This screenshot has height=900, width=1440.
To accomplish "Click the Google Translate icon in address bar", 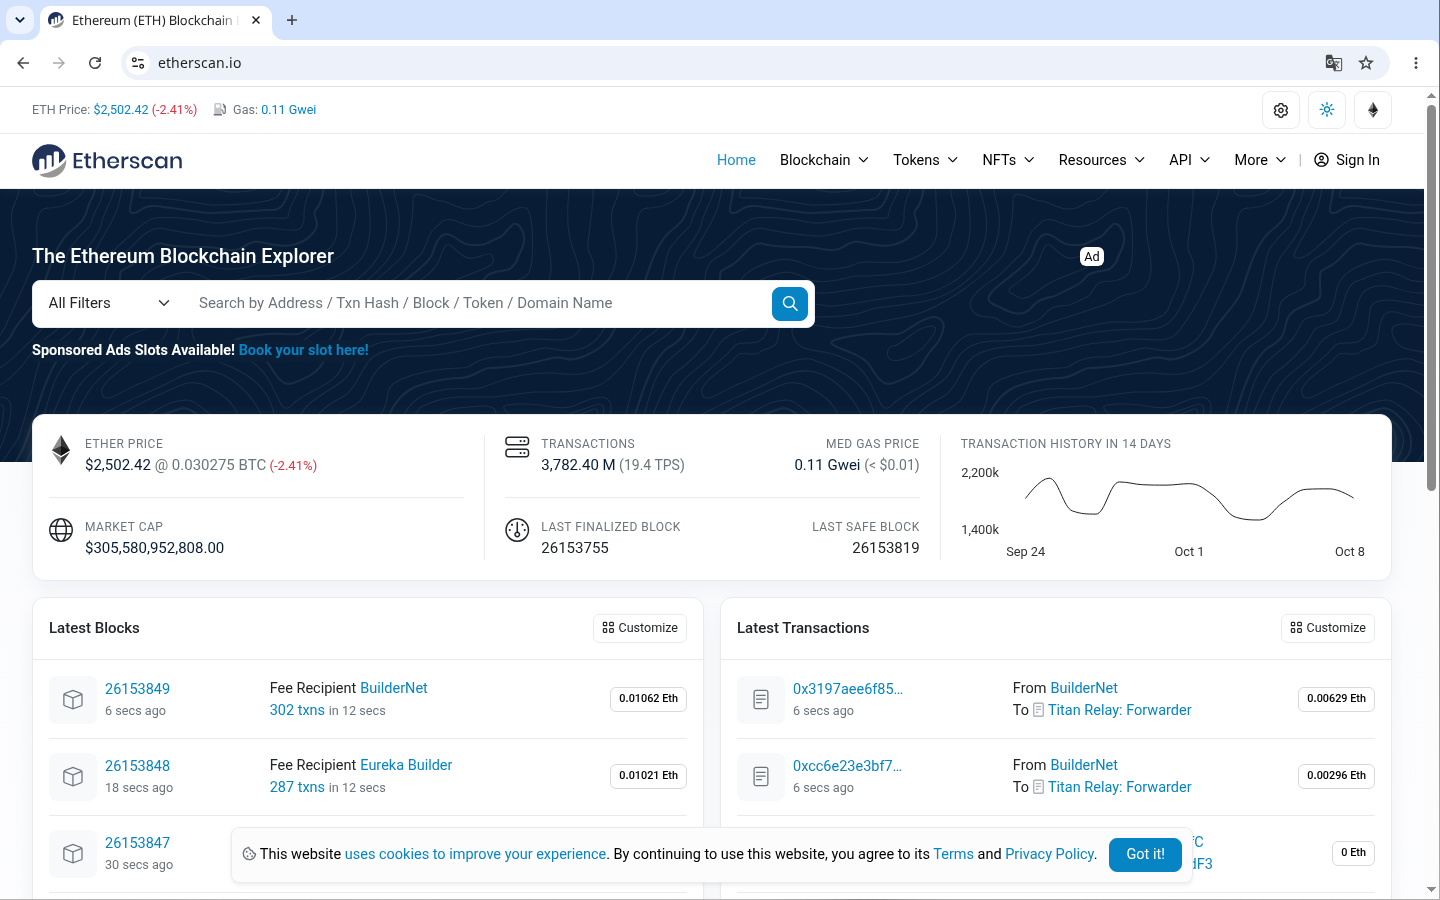I will 1334,63.
